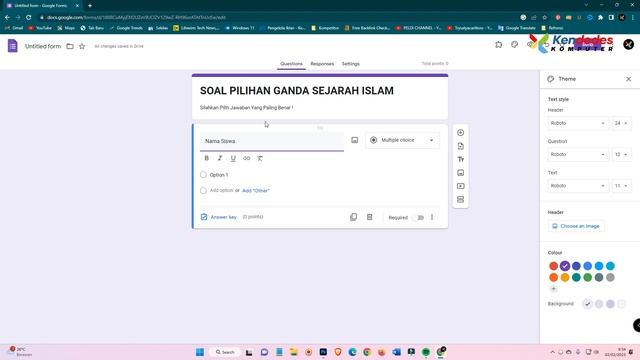640x360 pixels.
Task: Show hidden system tray icons chevron
Action: click(553, 352)
